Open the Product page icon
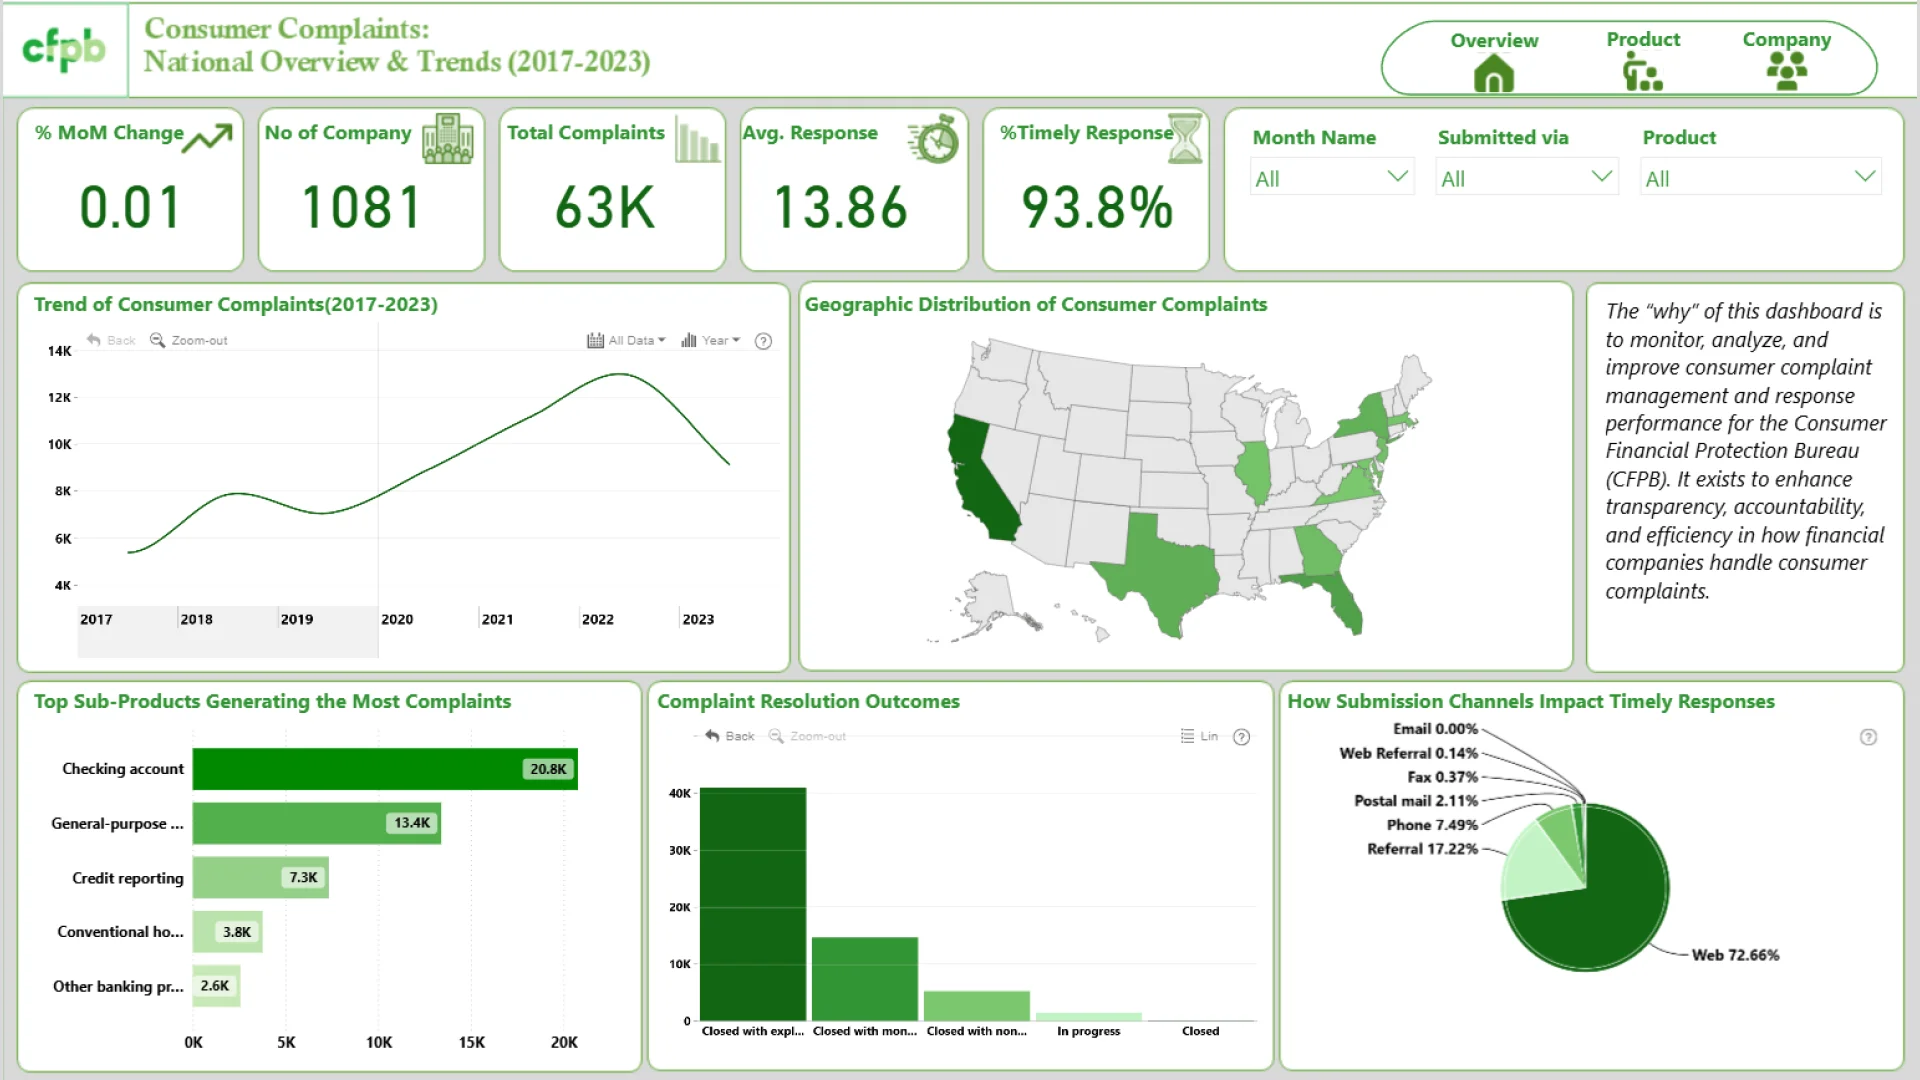The height and width of the screenshot is (1080, 1920). point(1642,73)
